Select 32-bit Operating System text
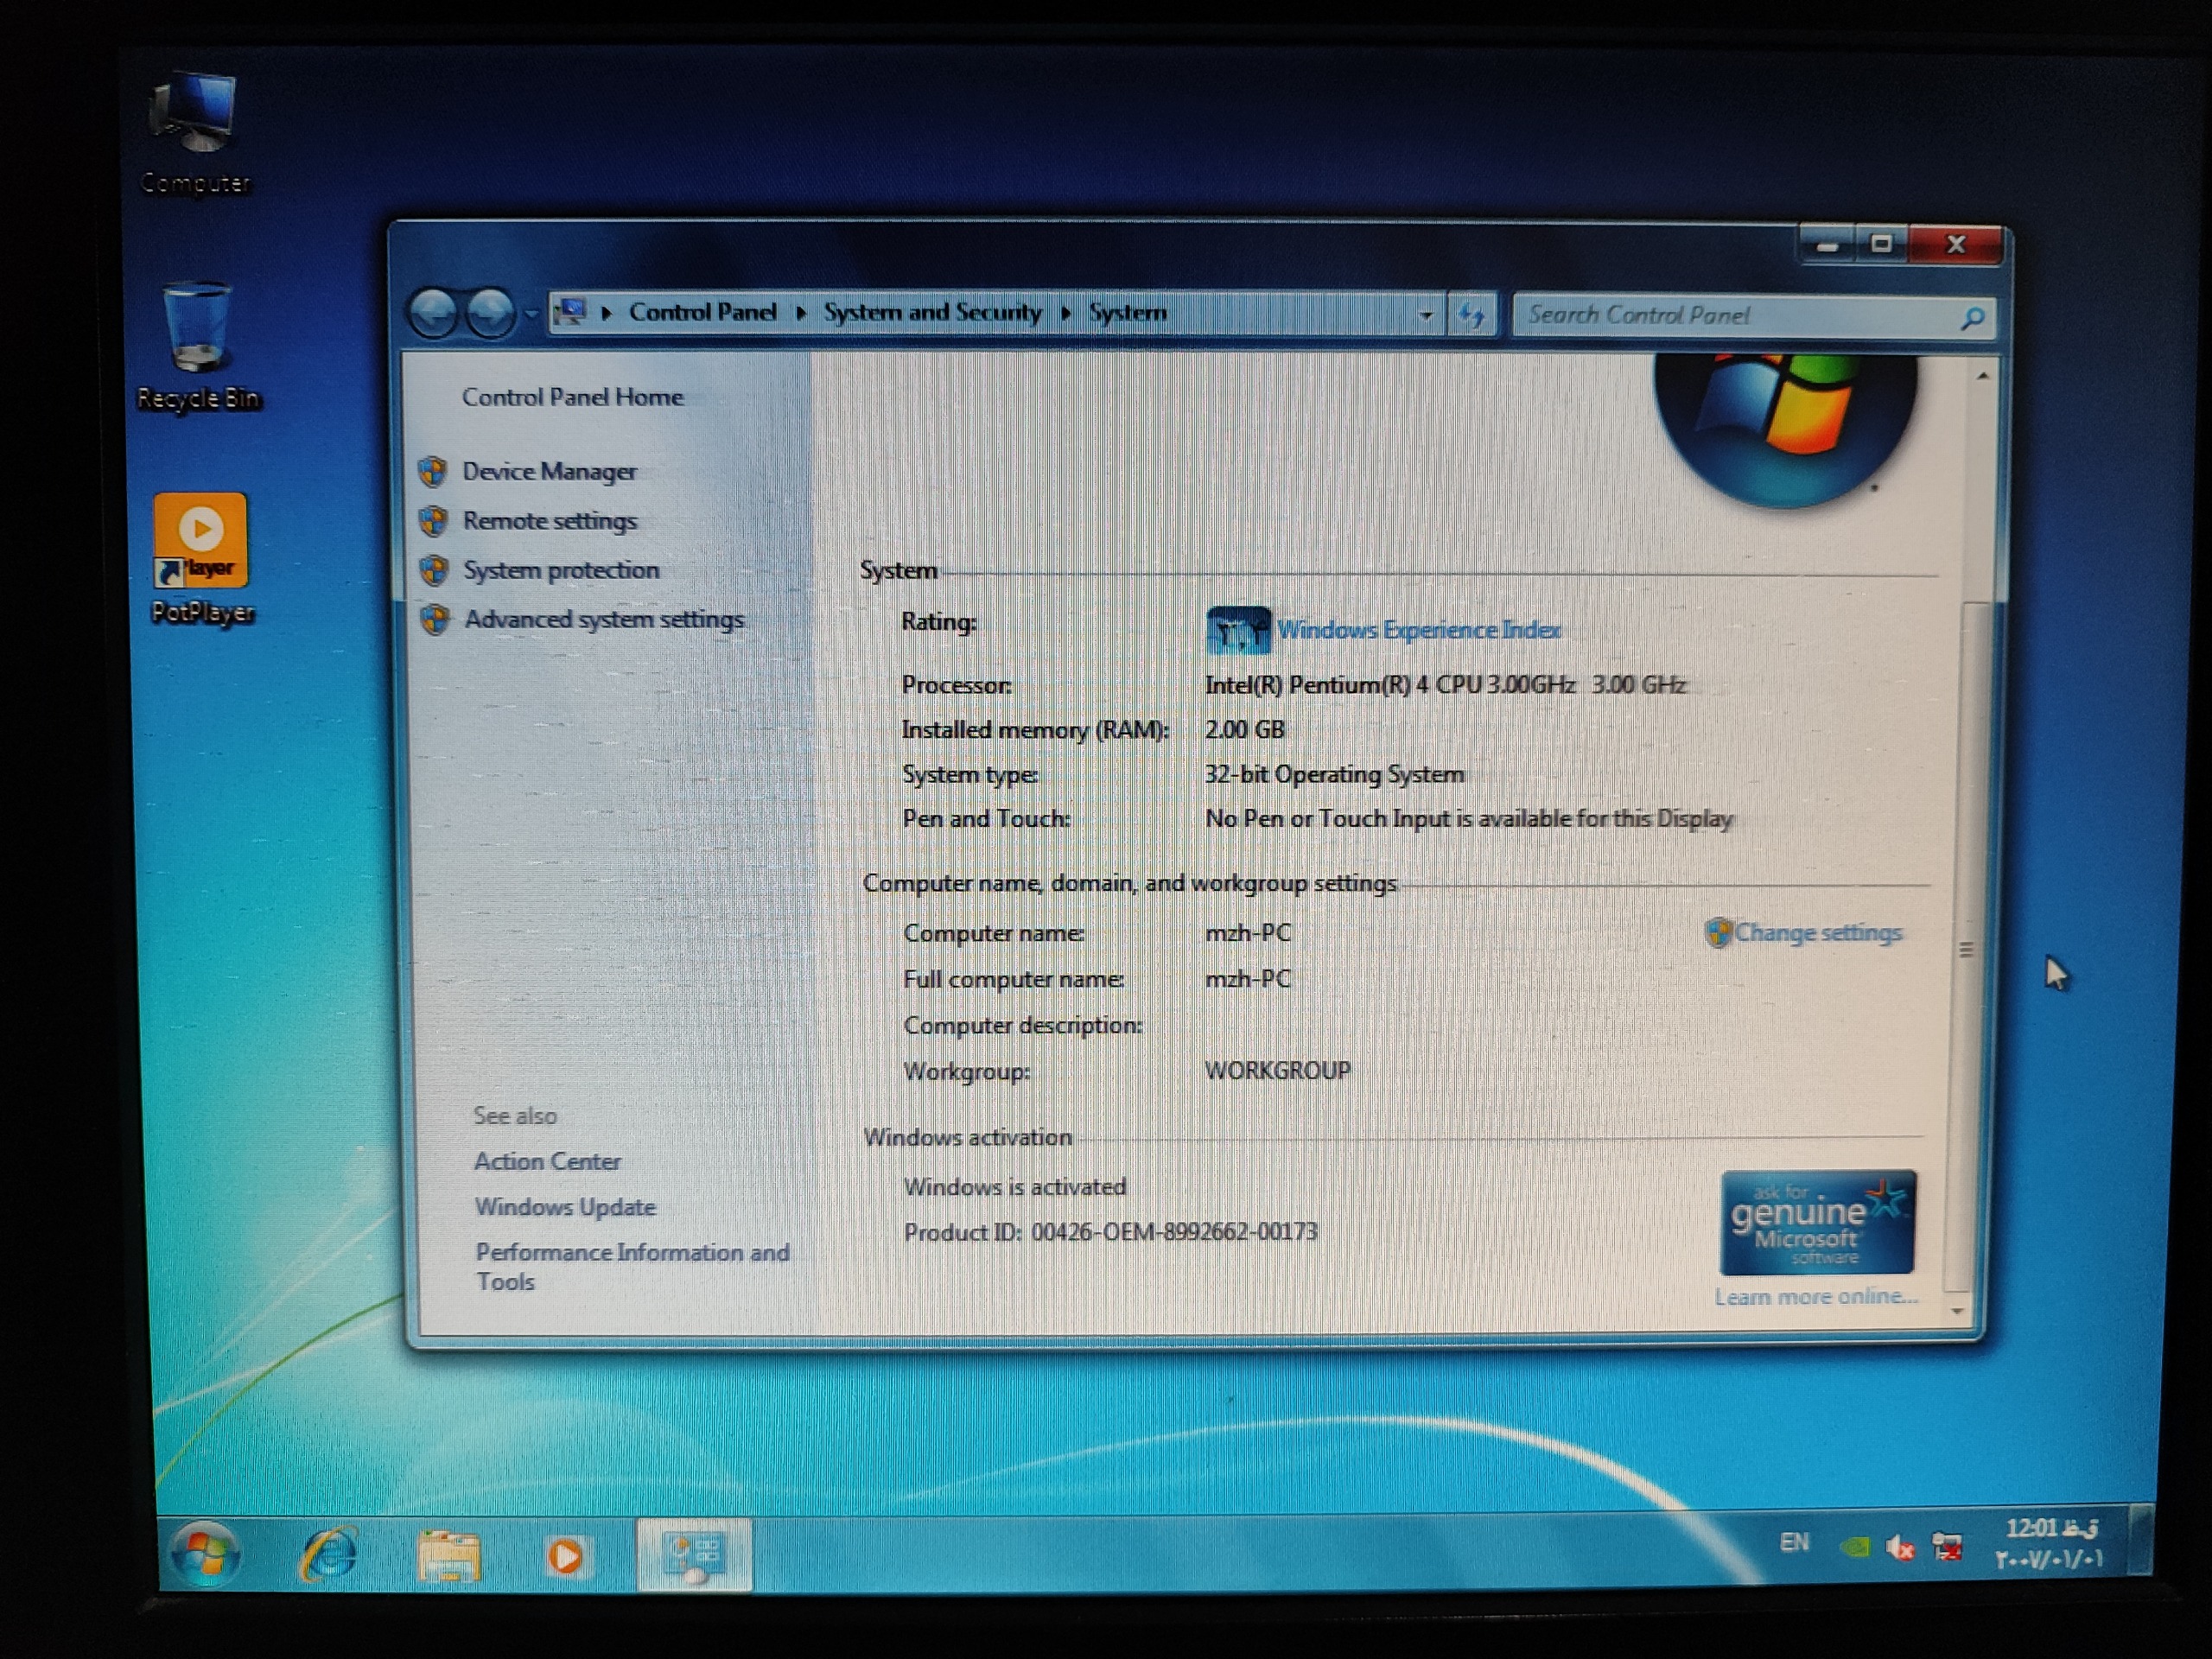The height and width of the screenshot is (1659, 2212). pos(1335,775)
